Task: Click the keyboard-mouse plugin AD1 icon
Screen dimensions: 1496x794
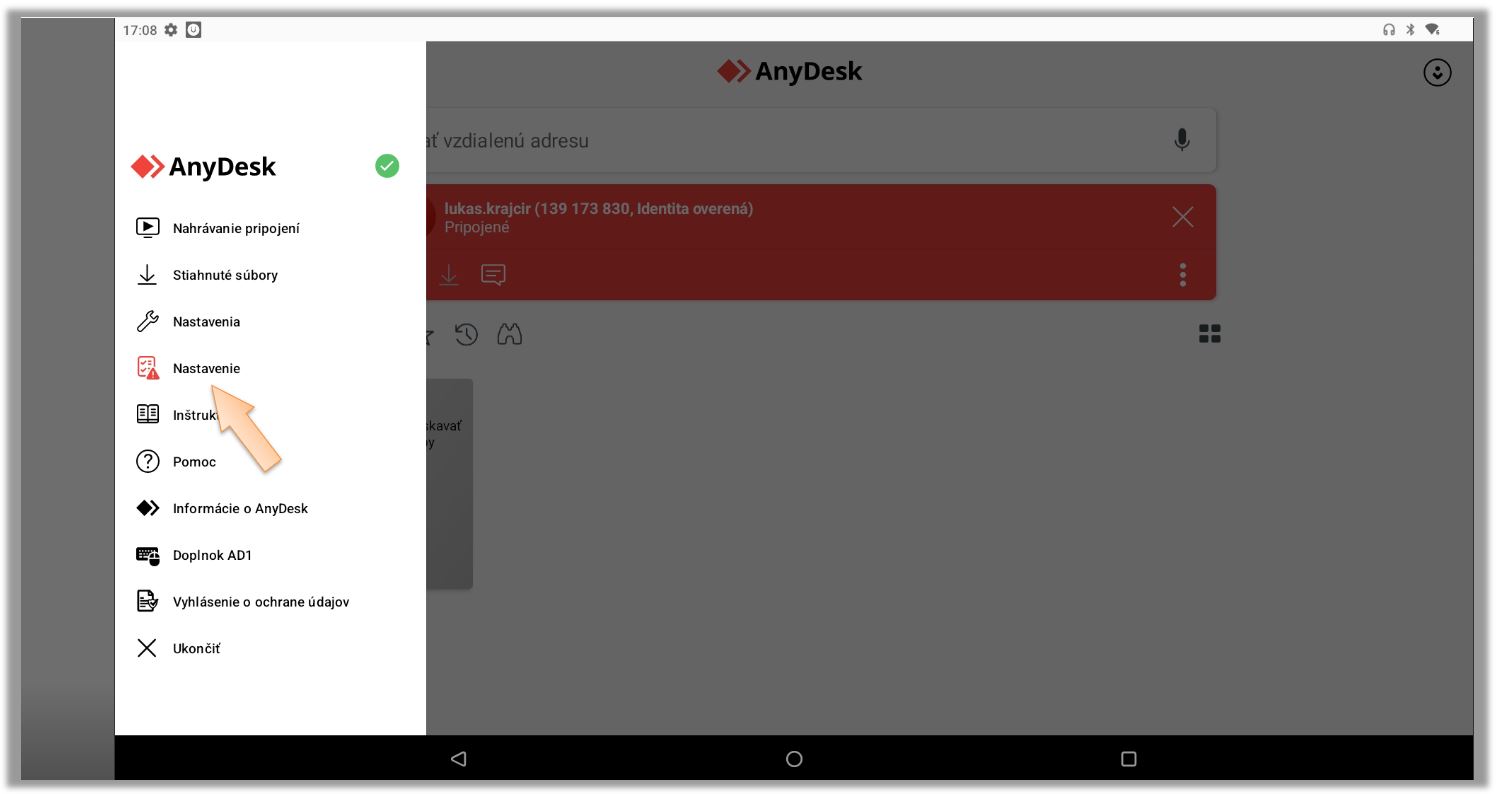Action: click(x=148, y=555)
